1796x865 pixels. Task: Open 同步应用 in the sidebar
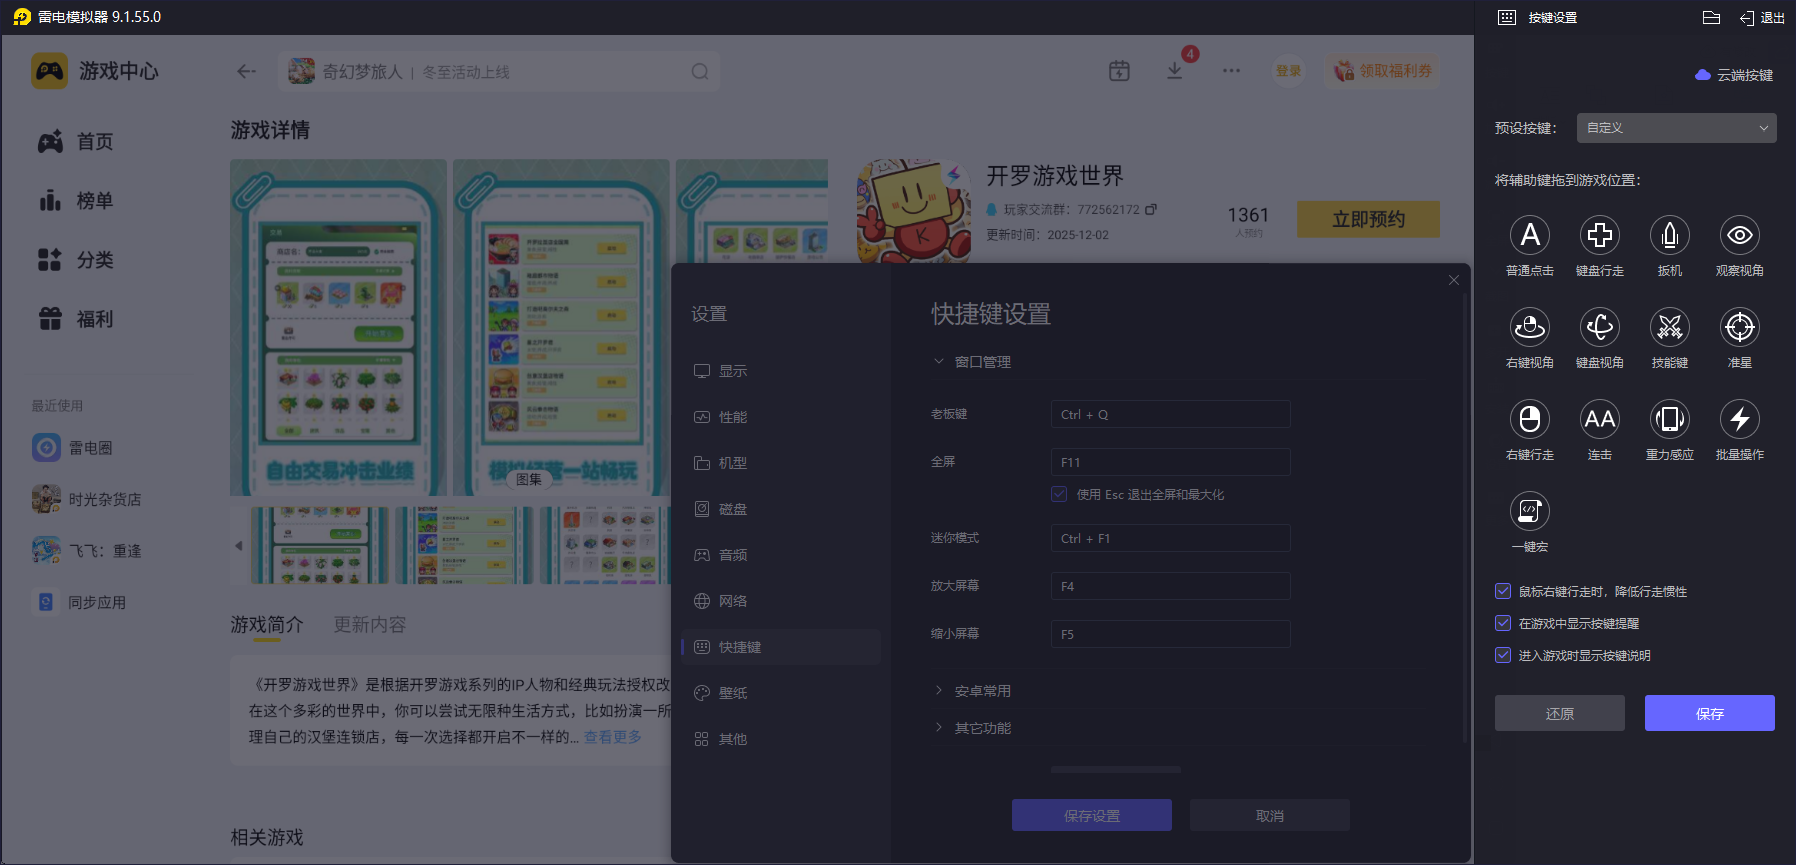[79, 602]
